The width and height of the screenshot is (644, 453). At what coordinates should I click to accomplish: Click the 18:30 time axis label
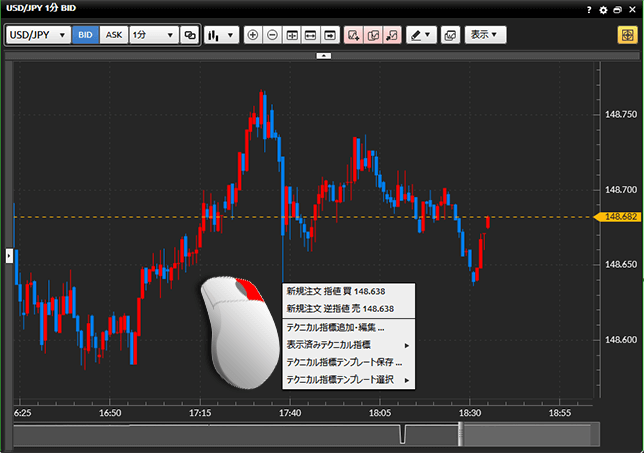tap(470, 413)
